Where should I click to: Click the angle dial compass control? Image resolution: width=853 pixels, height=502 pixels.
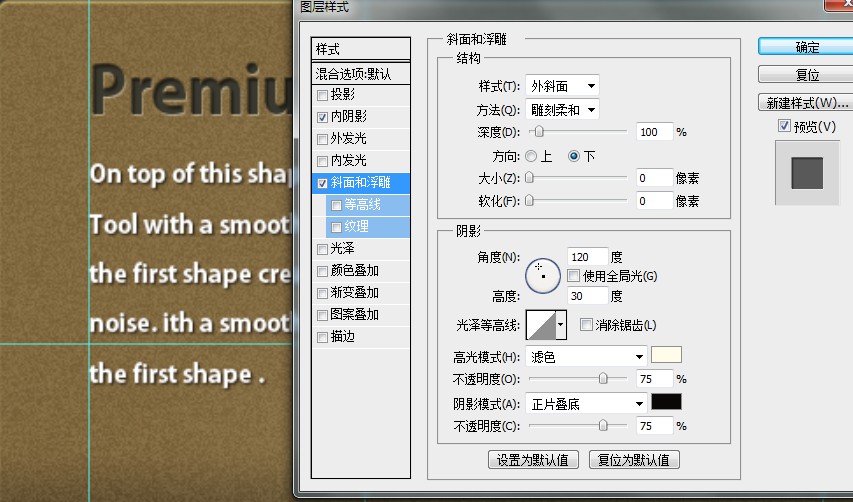point(543,275)
